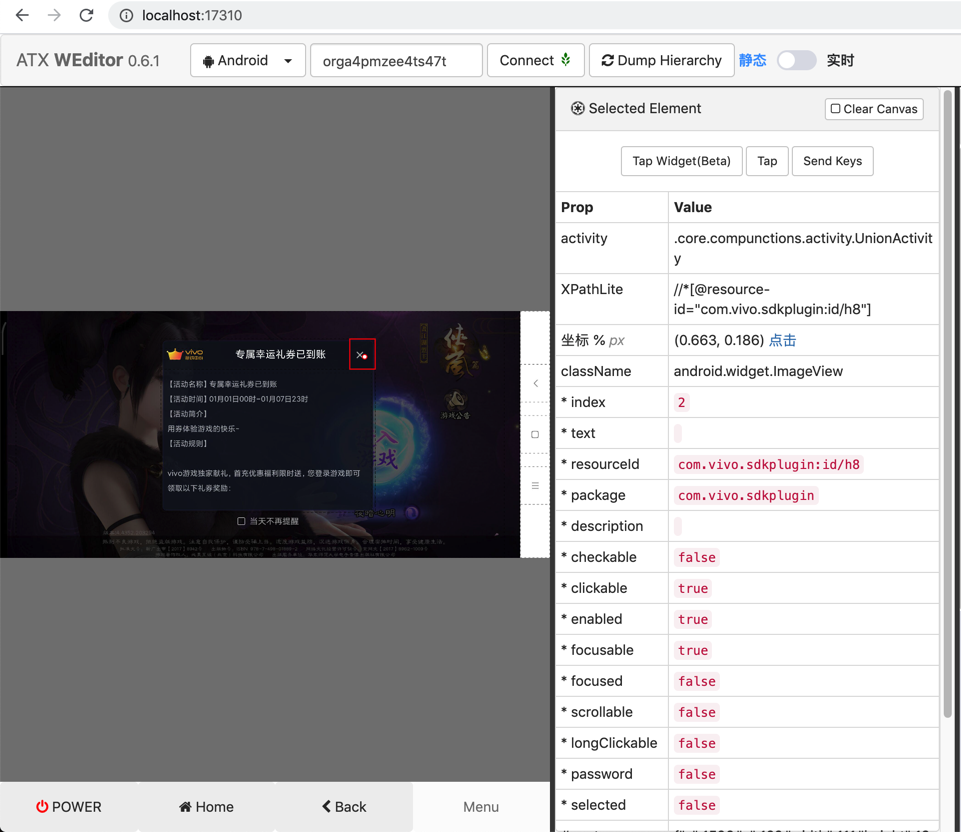Click the vivo crown logo in popup
The image size is (961, 832).
185,354
